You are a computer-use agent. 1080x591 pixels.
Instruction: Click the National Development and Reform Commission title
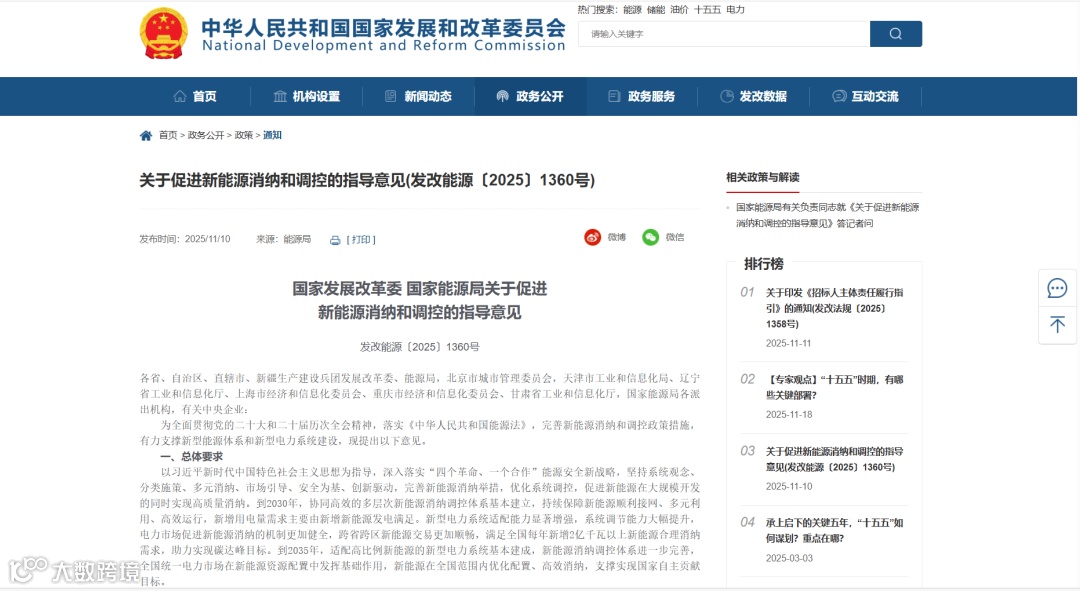384,45
